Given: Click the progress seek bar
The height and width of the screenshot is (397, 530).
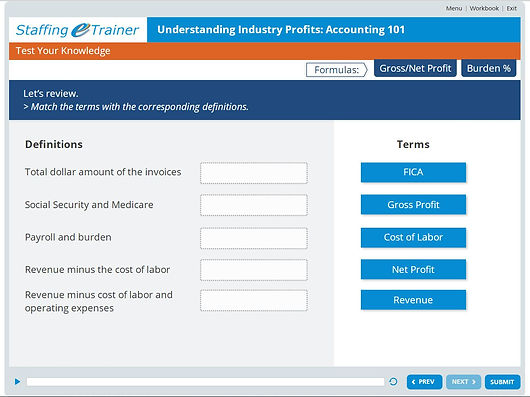Looking at the screenshot, I should 205,382.
